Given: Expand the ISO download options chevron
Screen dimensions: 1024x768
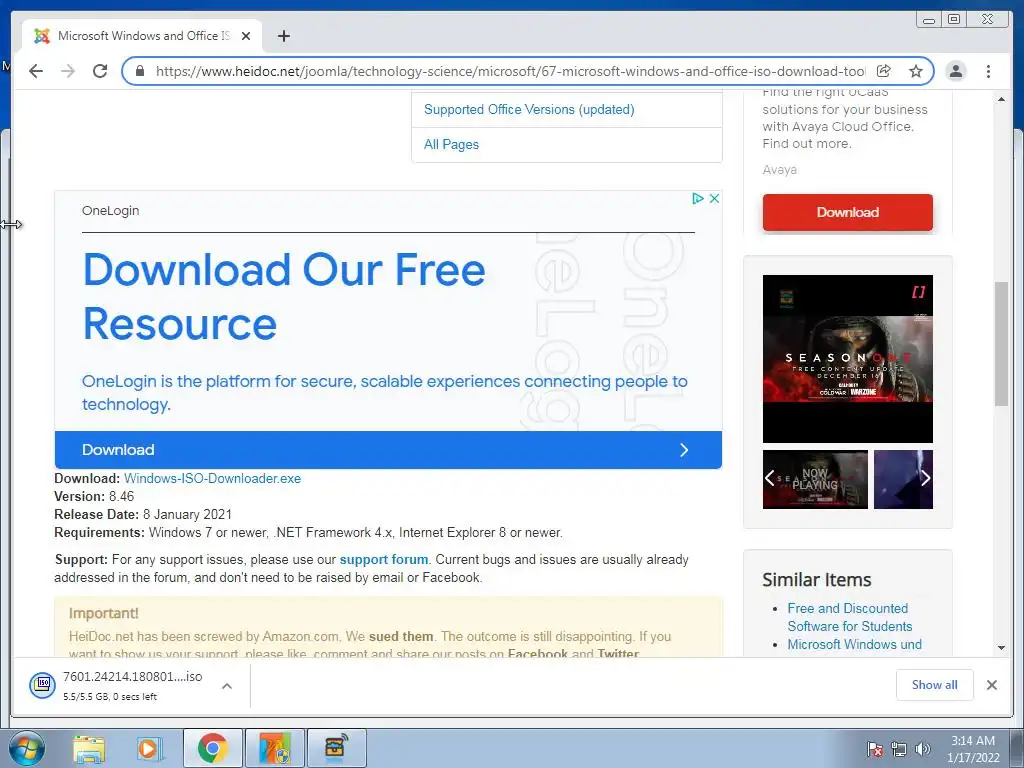Looking at the screenshot, I should click(227, 686).
